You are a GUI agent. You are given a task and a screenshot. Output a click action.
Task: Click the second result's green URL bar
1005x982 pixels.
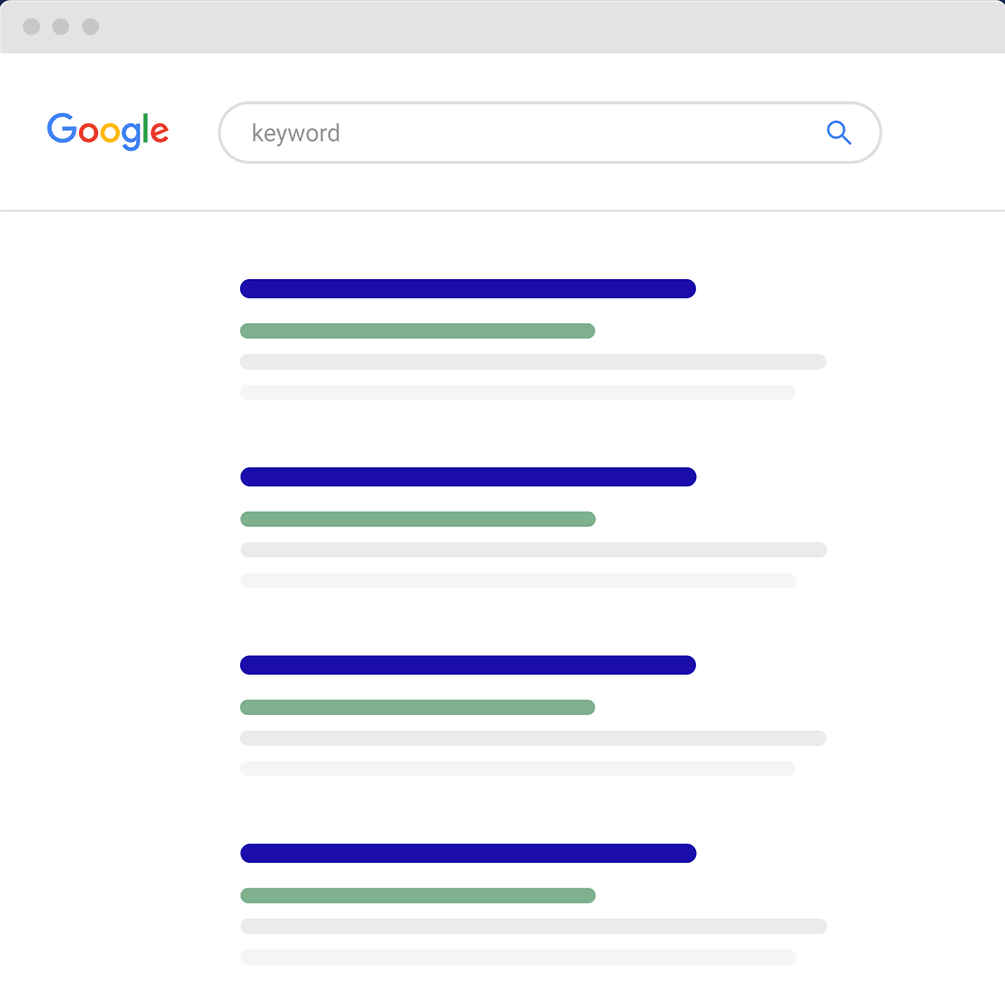tap(417, 519)
